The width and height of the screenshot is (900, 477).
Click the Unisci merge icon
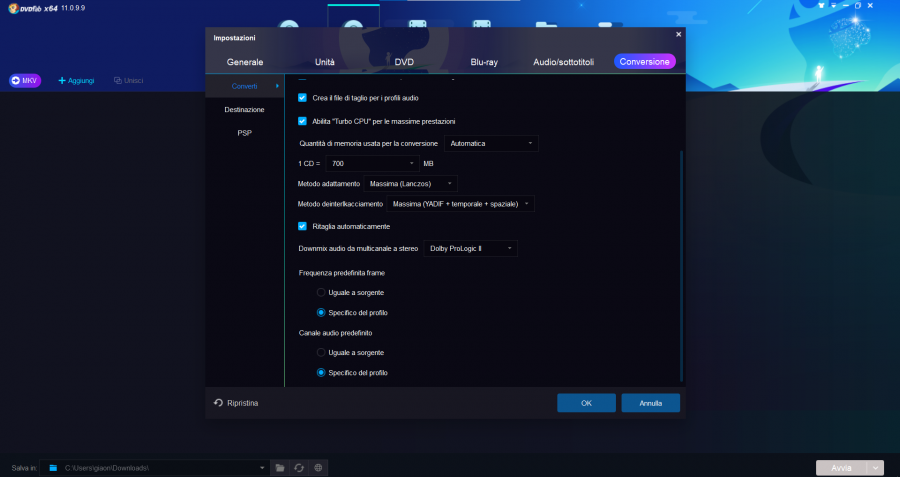tap(118, 80)
